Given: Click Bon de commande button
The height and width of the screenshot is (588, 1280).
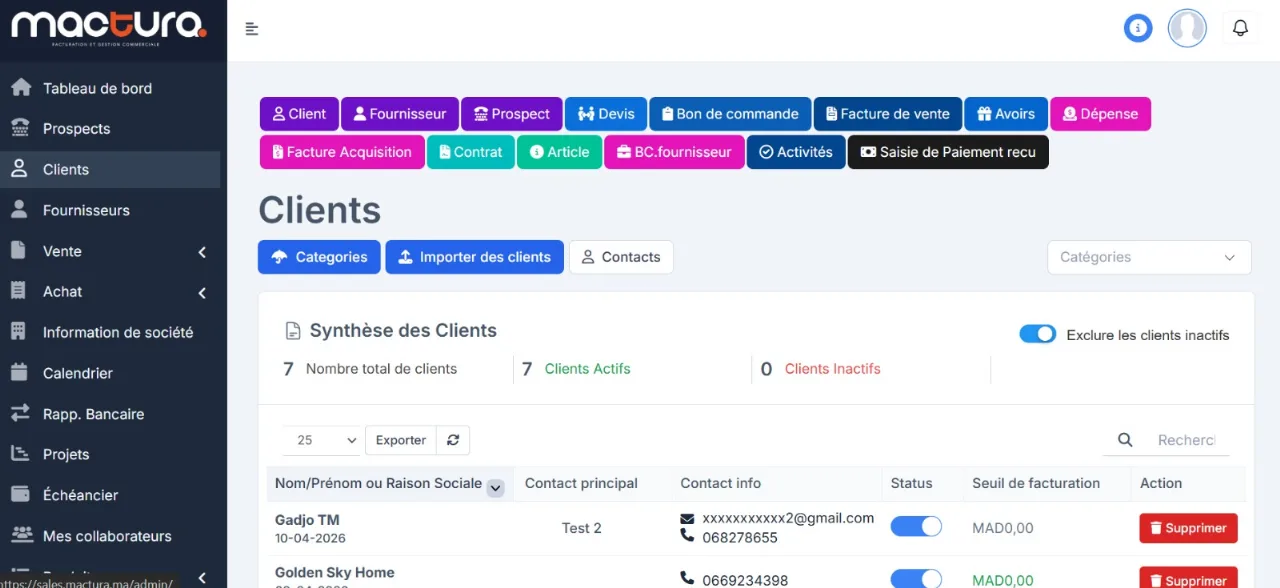Looking at the screenshot, I should [x=730, y=114].
